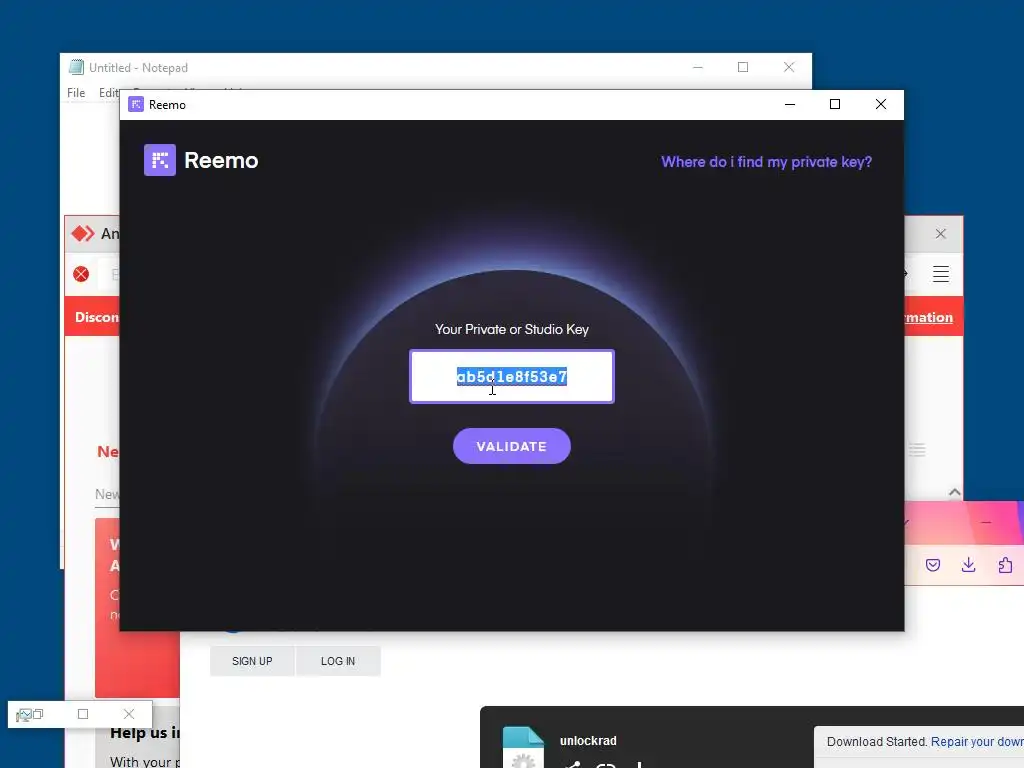Close the Untitled Notepad window

pos(789,67)
